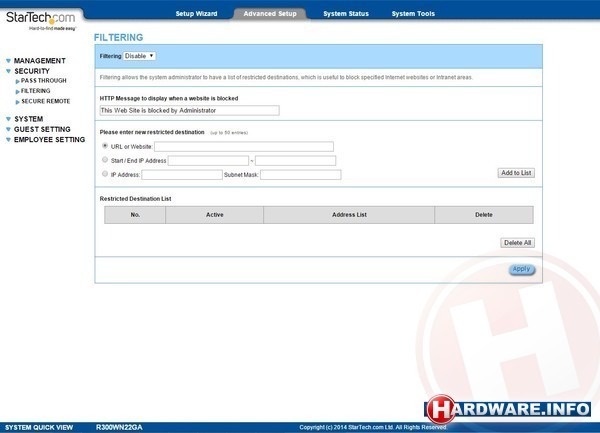This screenshot has height=433, width=600.
Task: Collapse the MANAGEMENT menu arrow
Action: coord(8,61)
